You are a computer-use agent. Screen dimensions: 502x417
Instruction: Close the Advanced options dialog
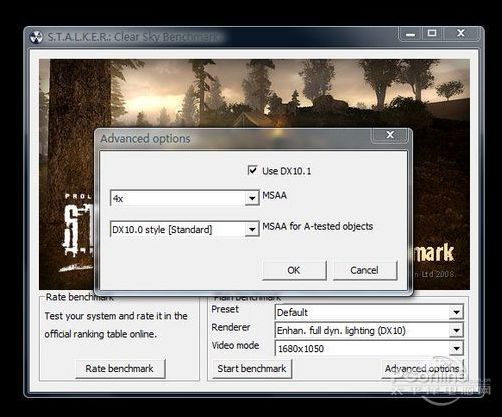390,135
